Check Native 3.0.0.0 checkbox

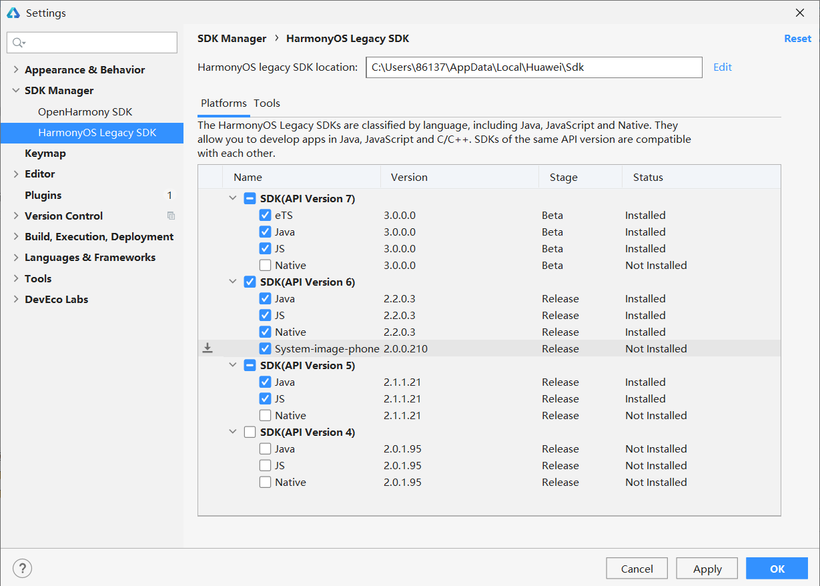click(x=265, y=266)
